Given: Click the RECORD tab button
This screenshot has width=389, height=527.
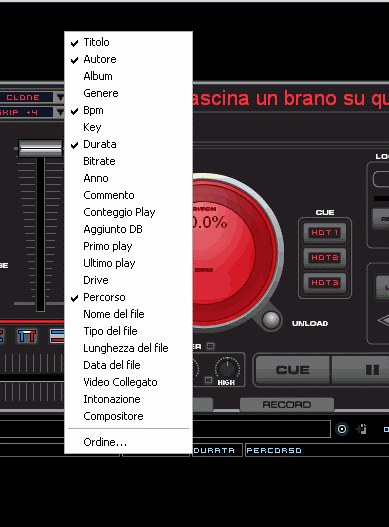Looking at the screenshot, I should tap(287, 404).
